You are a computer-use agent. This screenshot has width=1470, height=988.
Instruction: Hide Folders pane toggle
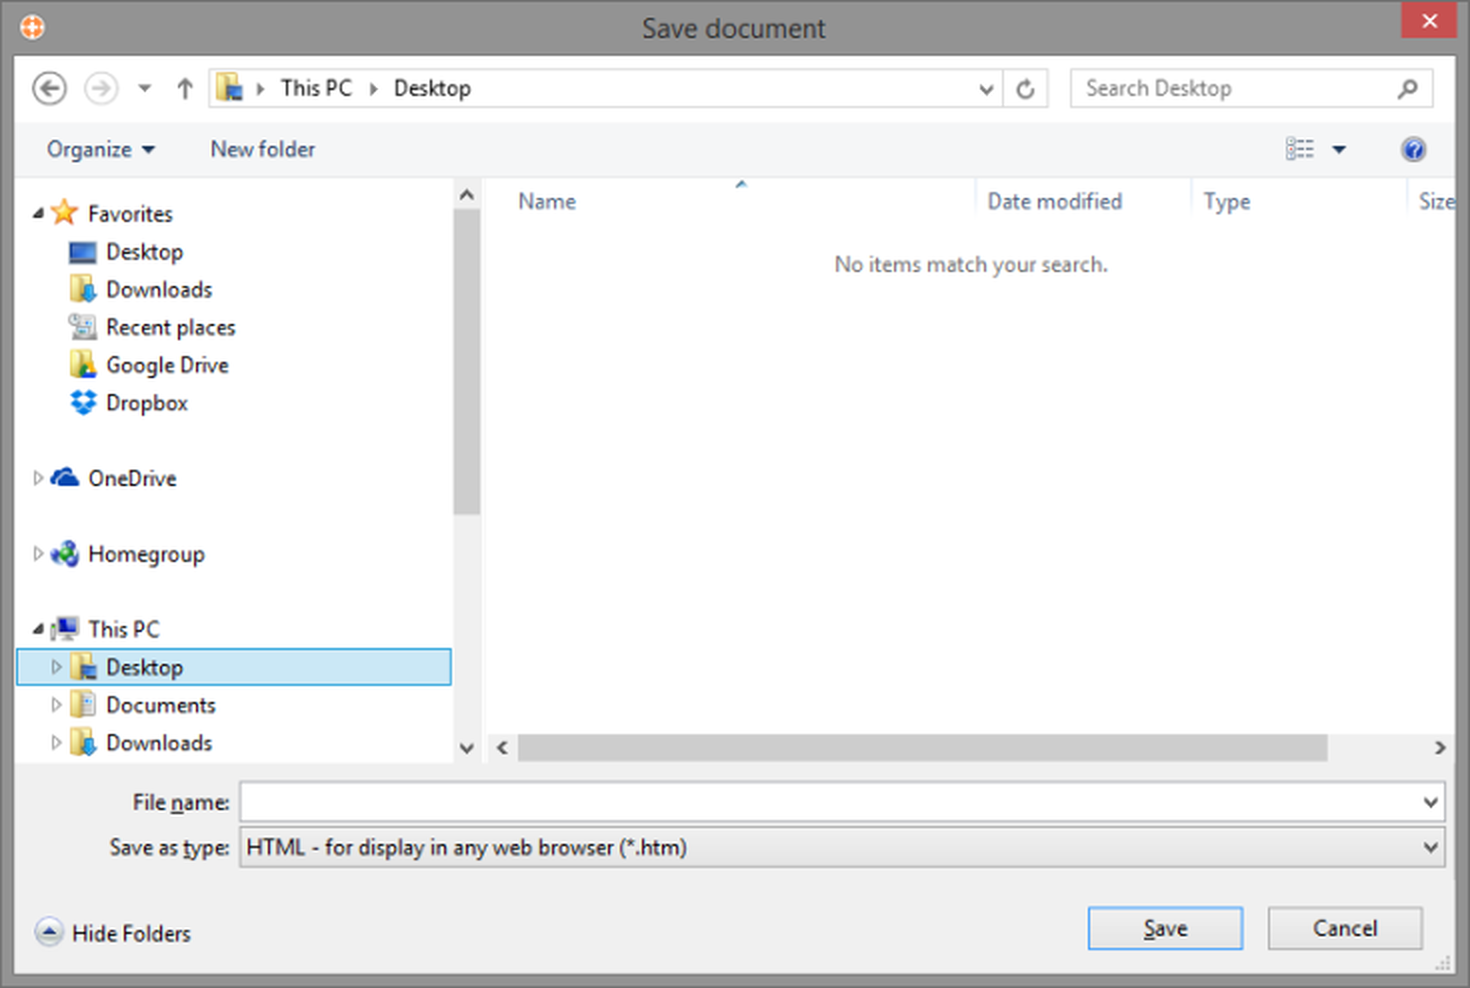pyautogui.click(x=112, y=933)
